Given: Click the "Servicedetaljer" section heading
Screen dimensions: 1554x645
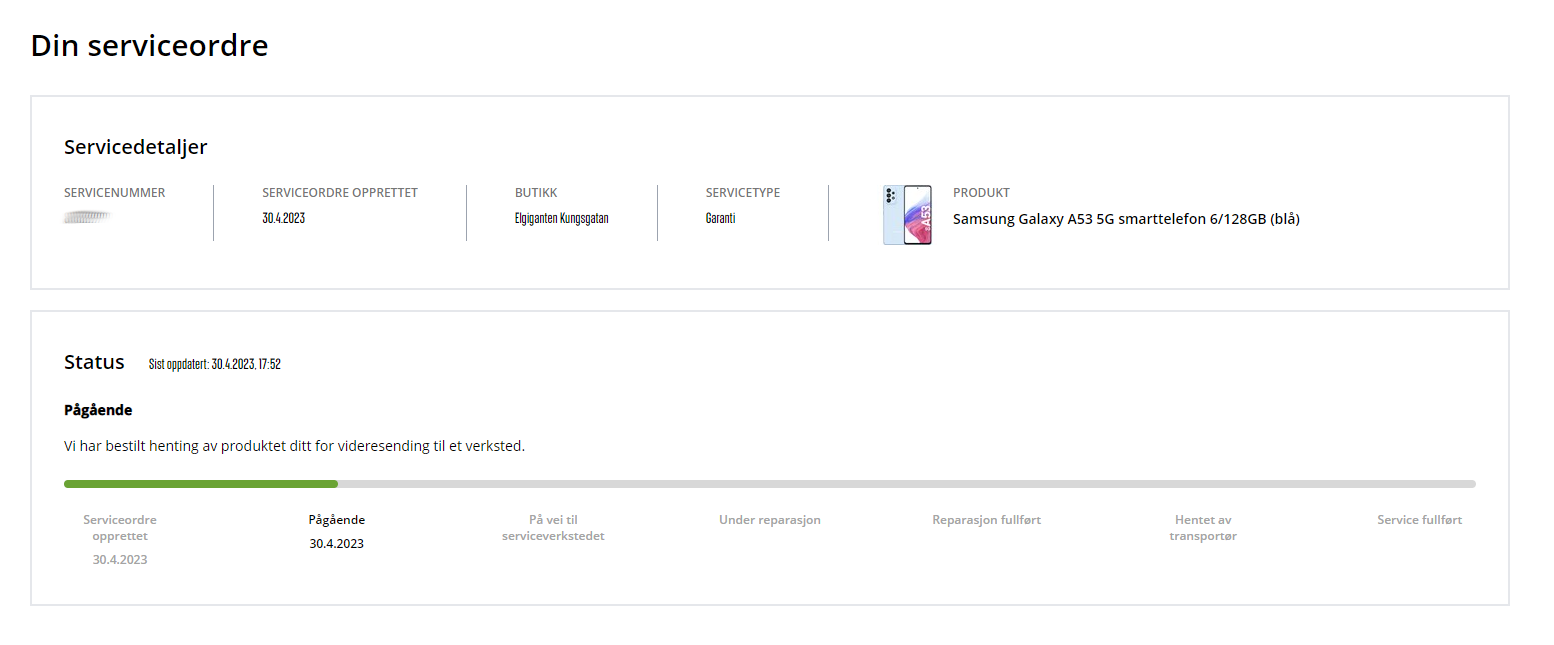Looking at the screenshot, I should 136,147.
